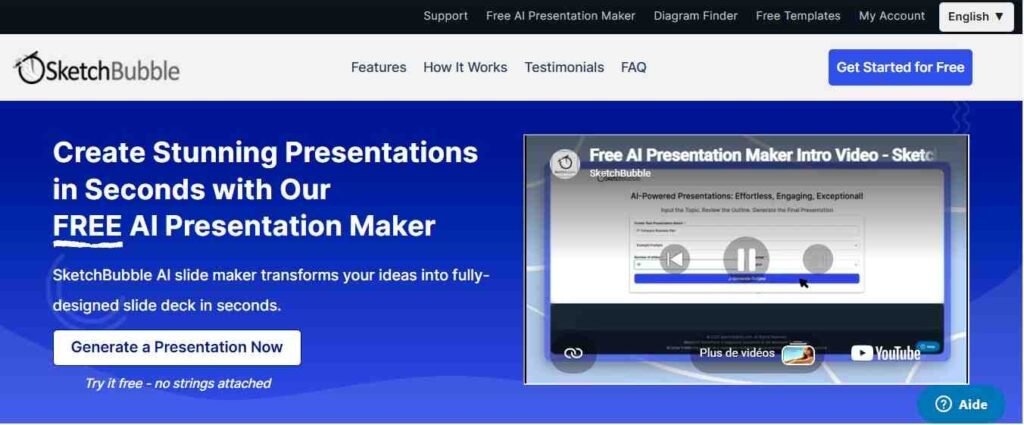Copy video link icon
The width and height of the screenshot is (1024, 425).
(573, 353)
